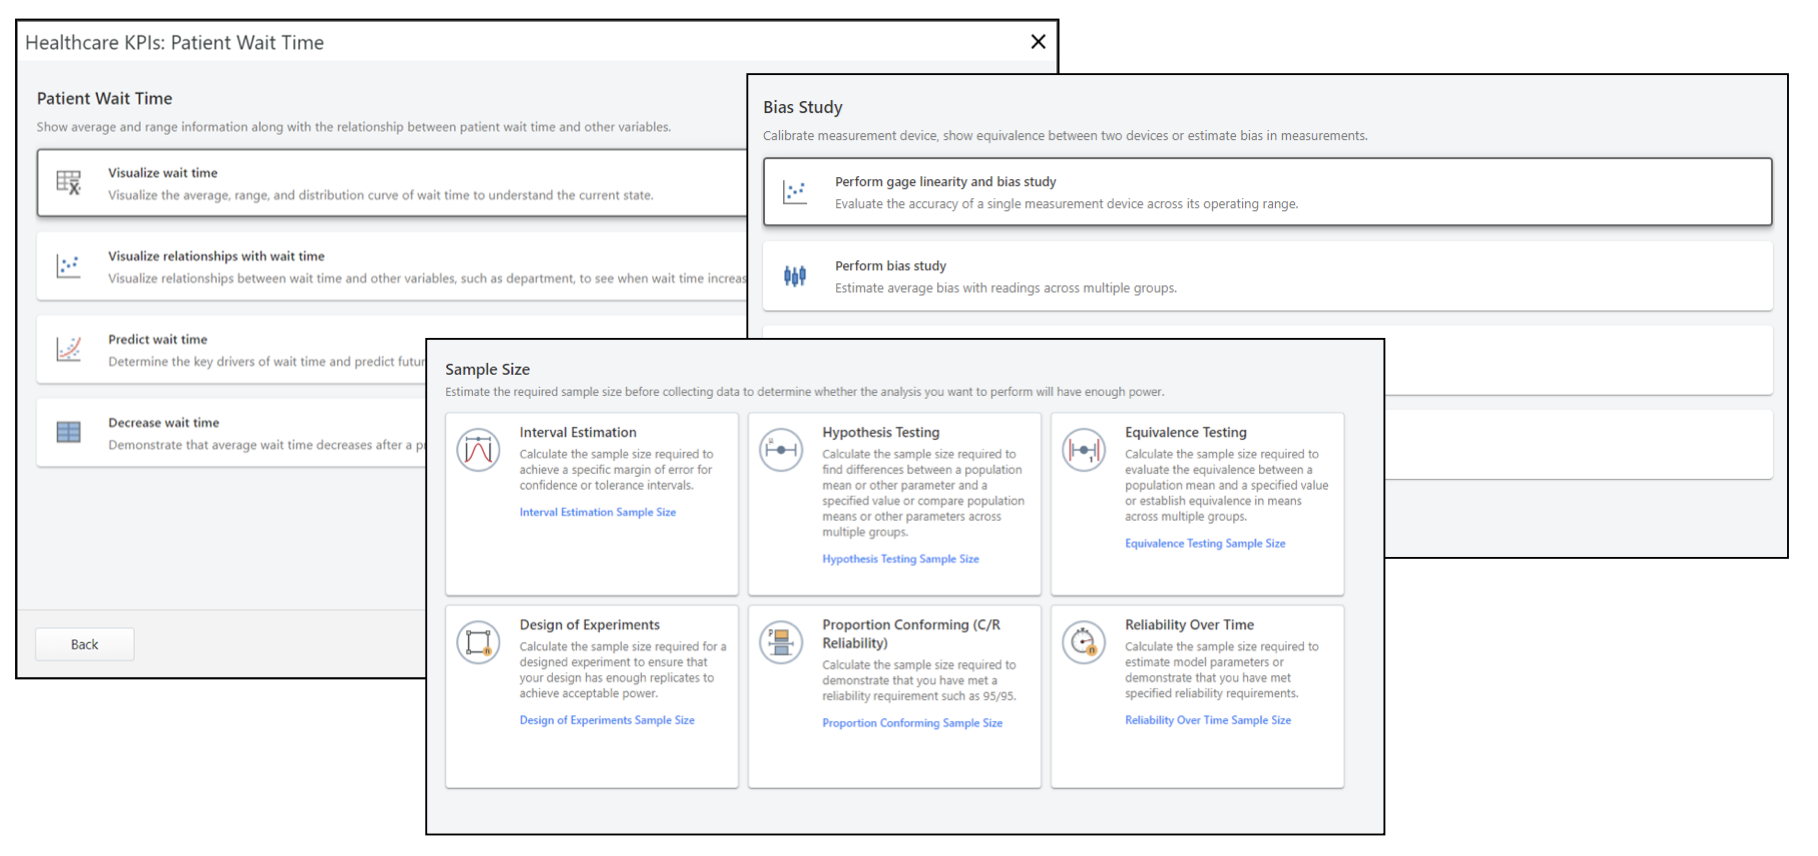This screenshot has width=1818, height=856.
Task: Click the Healthcare KPIs: Patient Wait Time title
Action: click(175, 42)
